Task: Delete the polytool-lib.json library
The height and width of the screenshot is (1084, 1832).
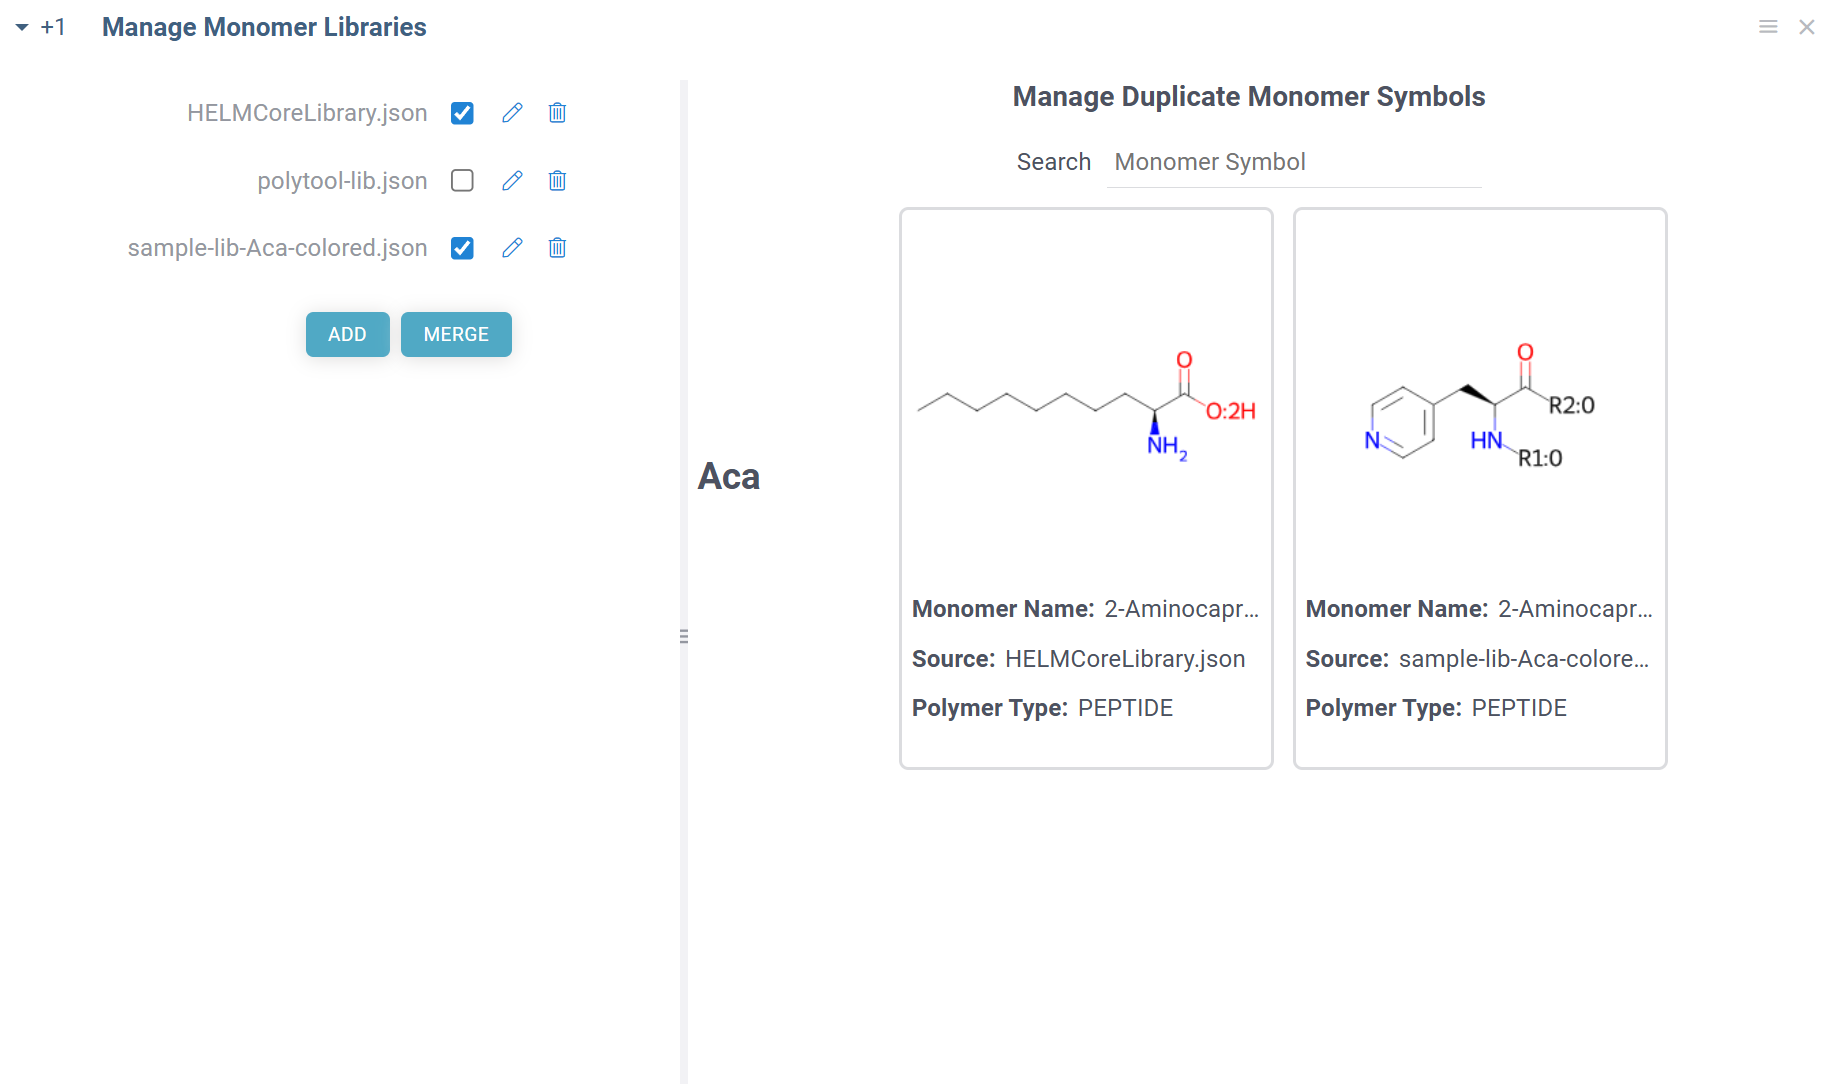Action: pyautogui.click(x=557, y=180)
